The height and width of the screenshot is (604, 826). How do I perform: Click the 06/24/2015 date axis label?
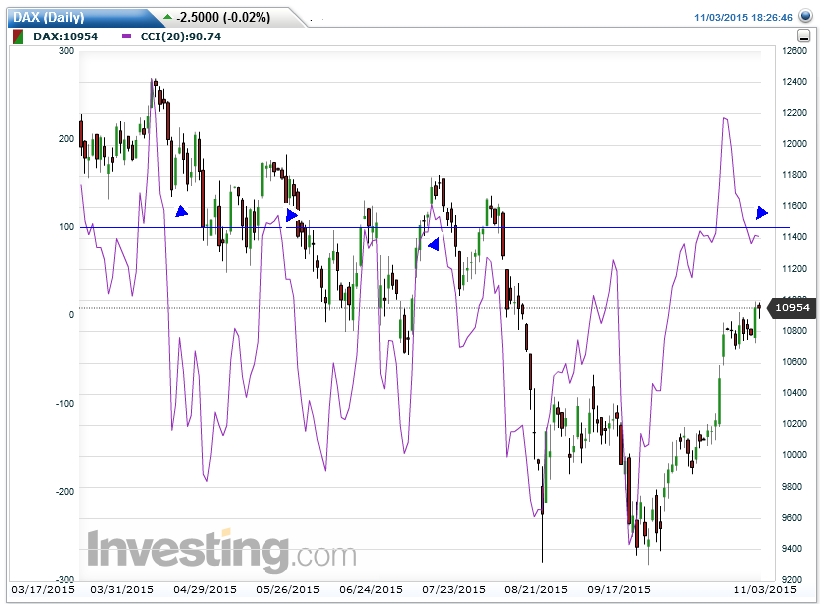[371, 589]
